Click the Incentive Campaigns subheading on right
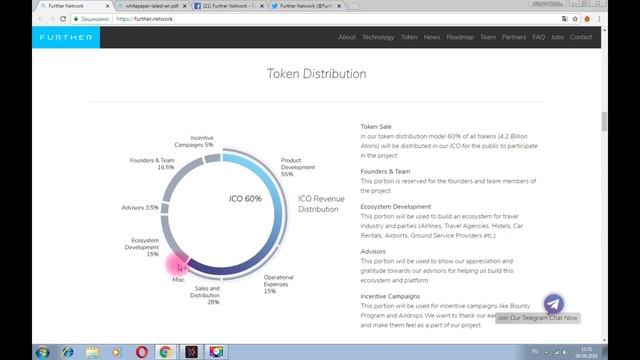Viewport: 640px width, 360px height. tap(390, 296)
